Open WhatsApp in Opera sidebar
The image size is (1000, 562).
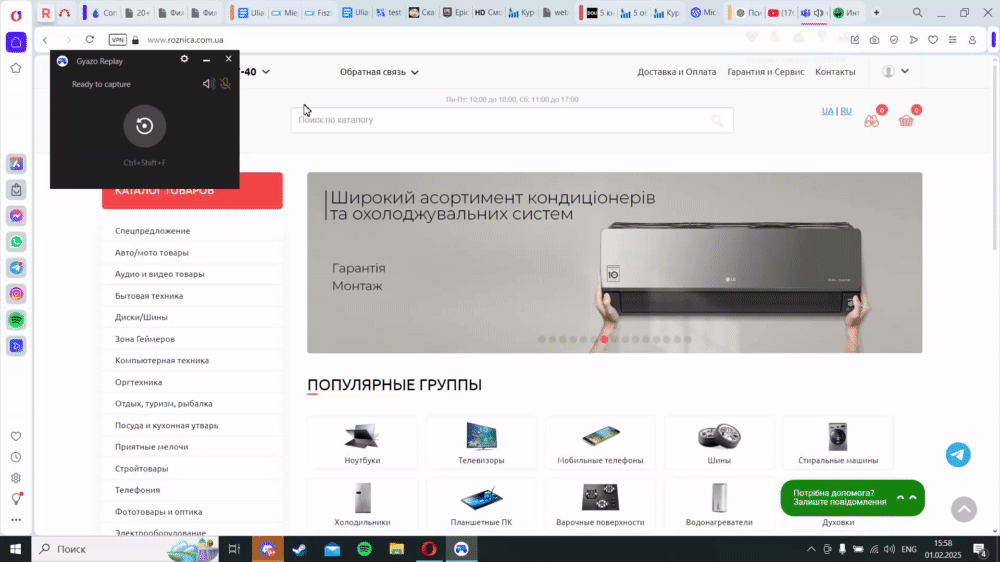click(16, 242)
